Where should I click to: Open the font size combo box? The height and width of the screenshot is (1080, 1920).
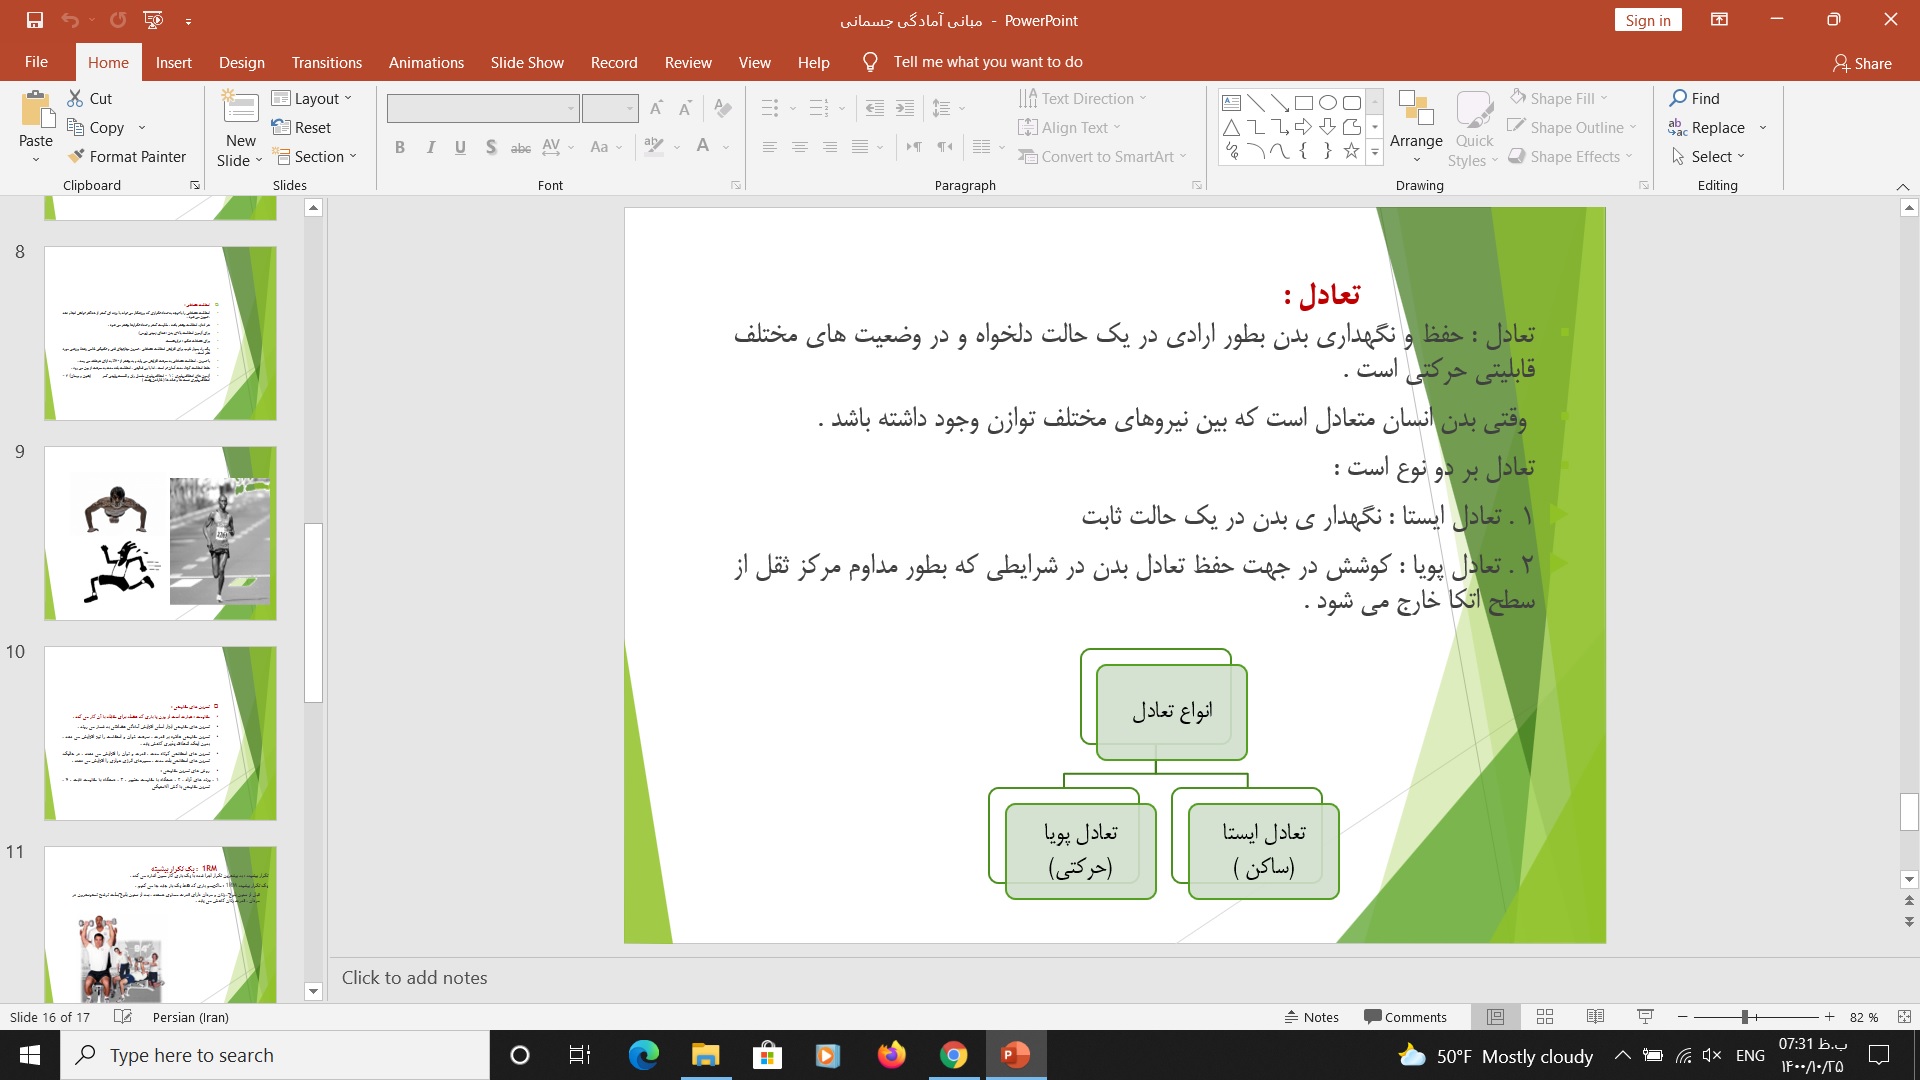610,108
